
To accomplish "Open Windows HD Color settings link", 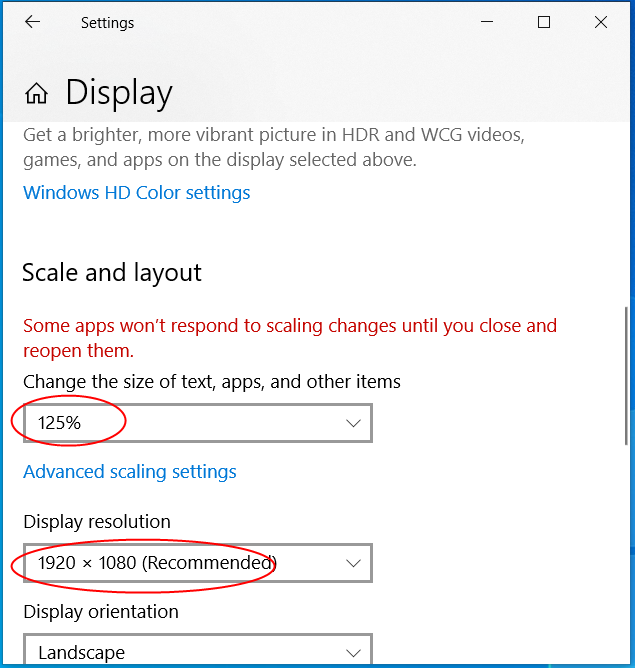I will (136, 192).
